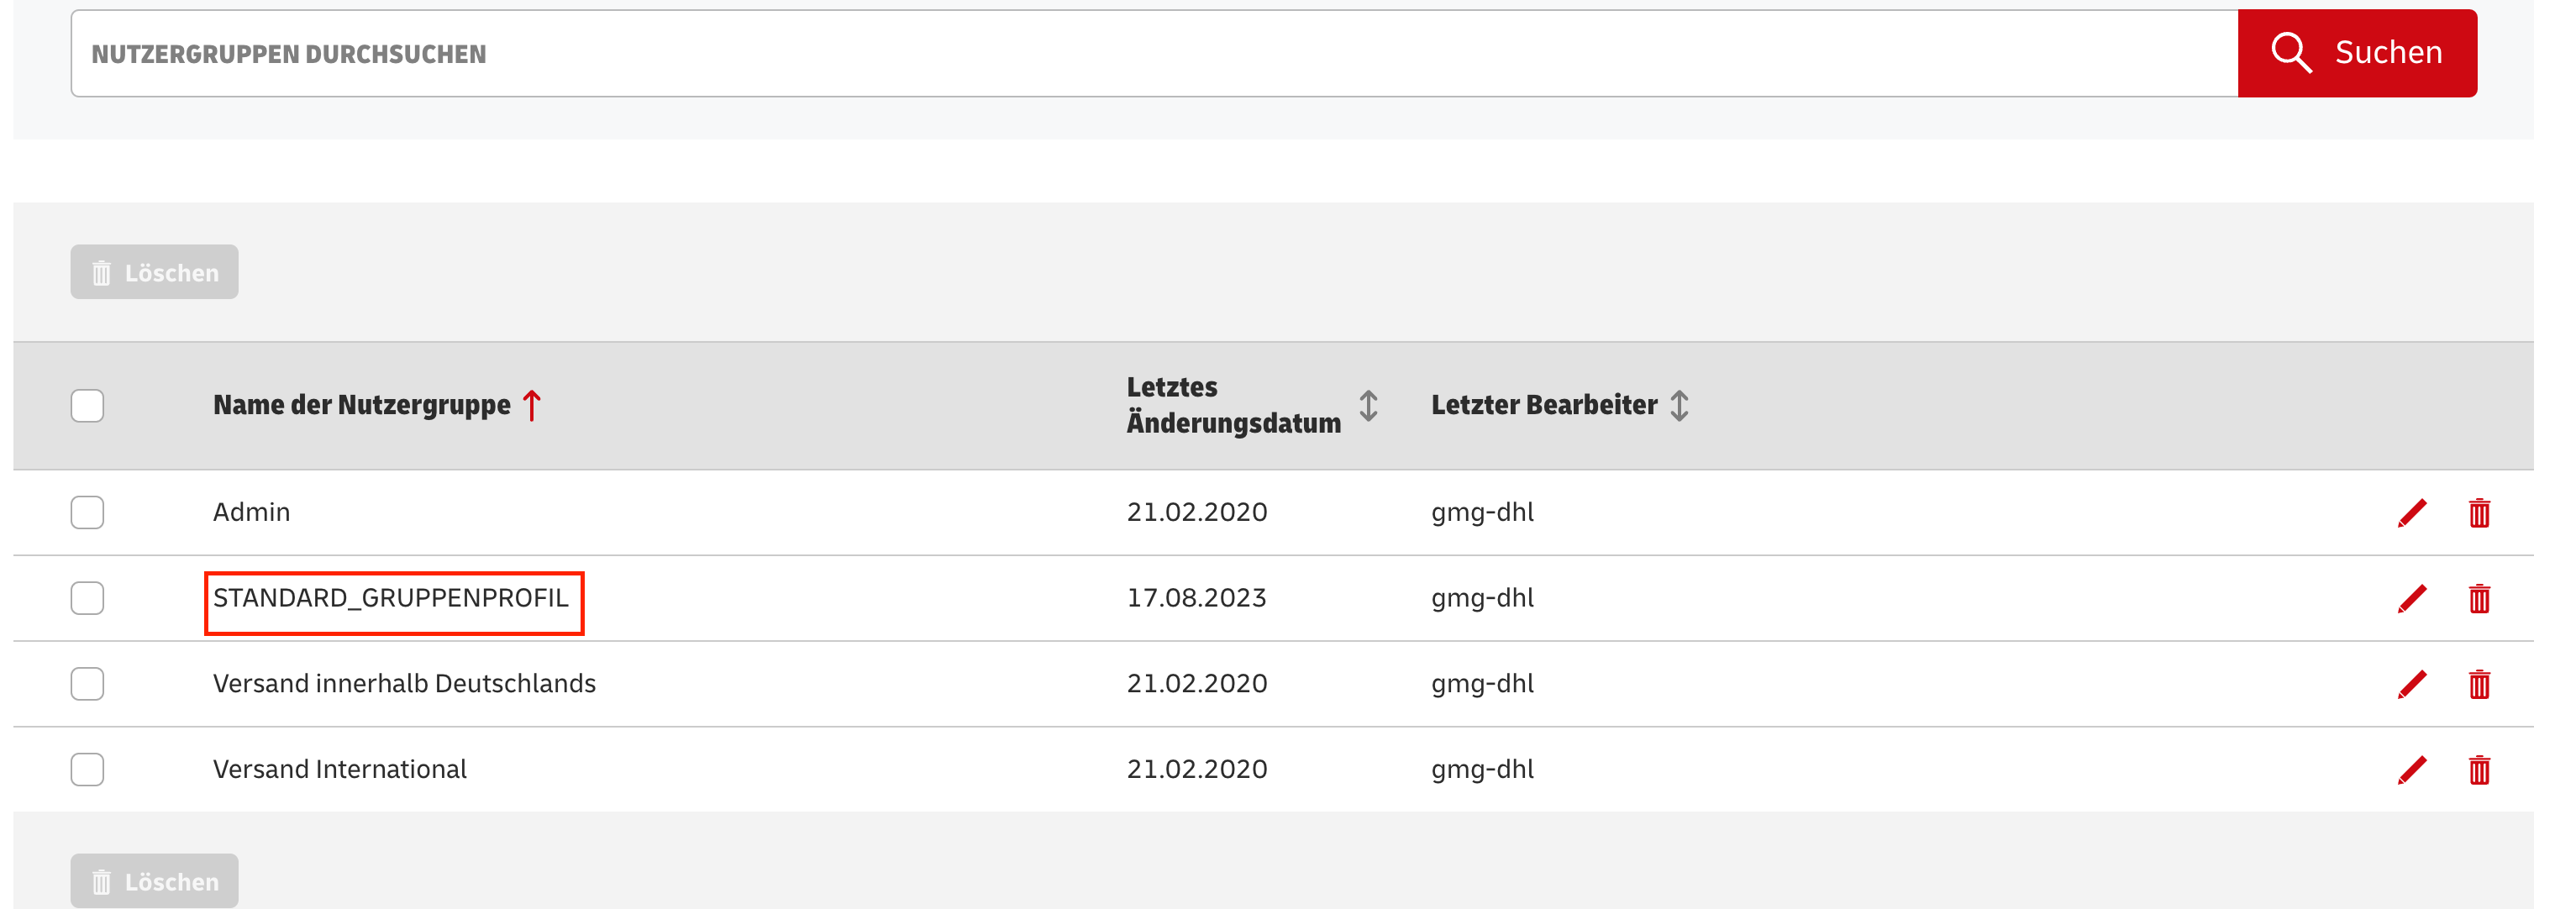Toggle sorting on Letztes Änderungsdatum
This screenshot has width=2576, height=909.
pos(1369,406)
